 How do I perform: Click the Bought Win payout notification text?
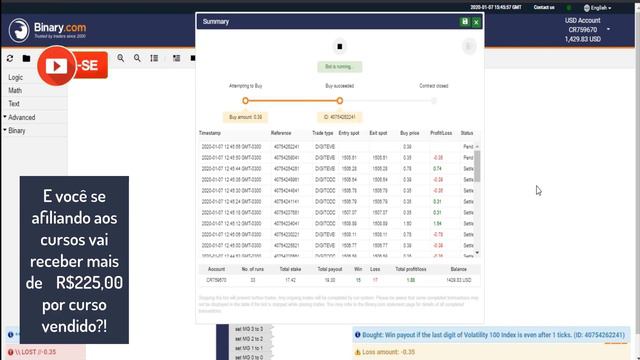point(493,335)
